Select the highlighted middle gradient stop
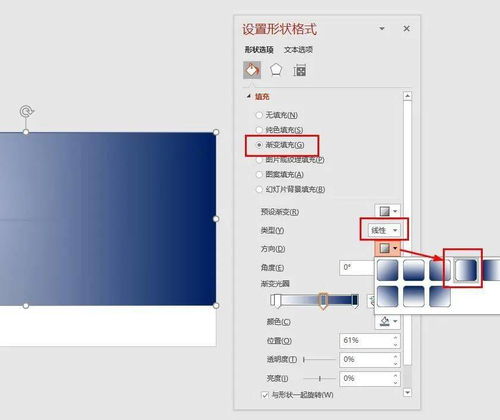 [x=323, y=301]
